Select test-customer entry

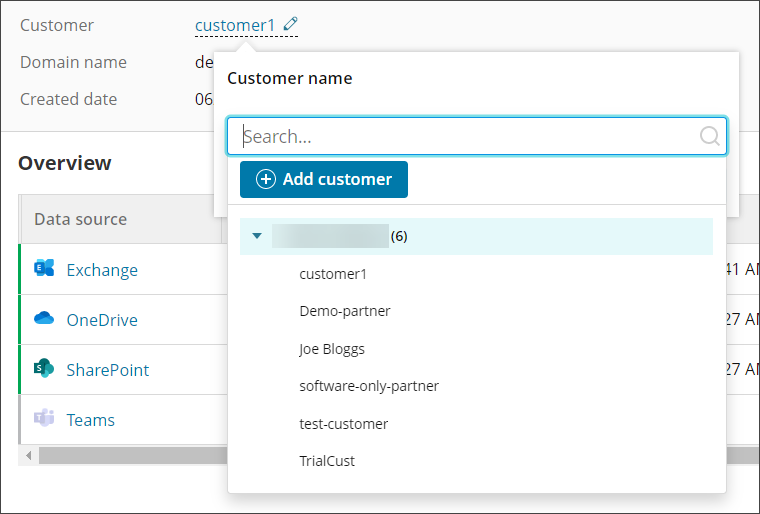click(x=343, y=424)
